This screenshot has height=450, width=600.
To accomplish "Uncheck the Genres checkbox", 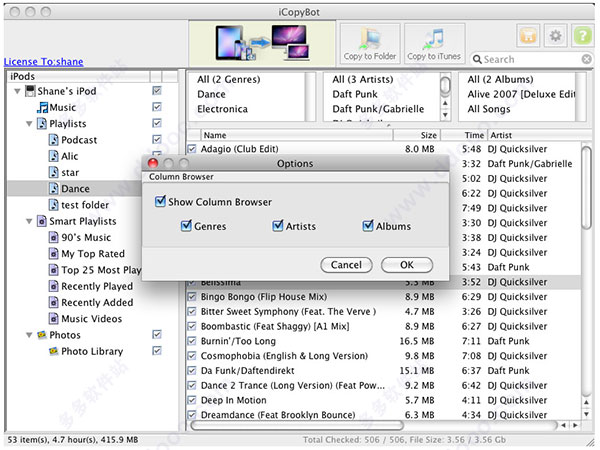I will pyautogui.click(x=186, y=226).
